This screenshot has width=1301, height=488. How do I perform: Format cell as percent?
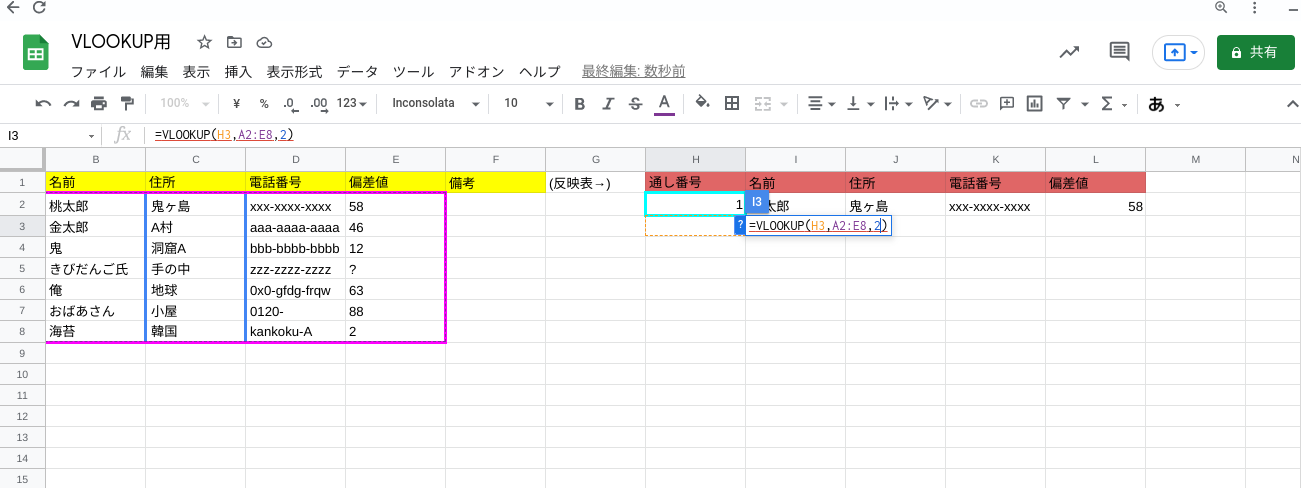[264, 103]
